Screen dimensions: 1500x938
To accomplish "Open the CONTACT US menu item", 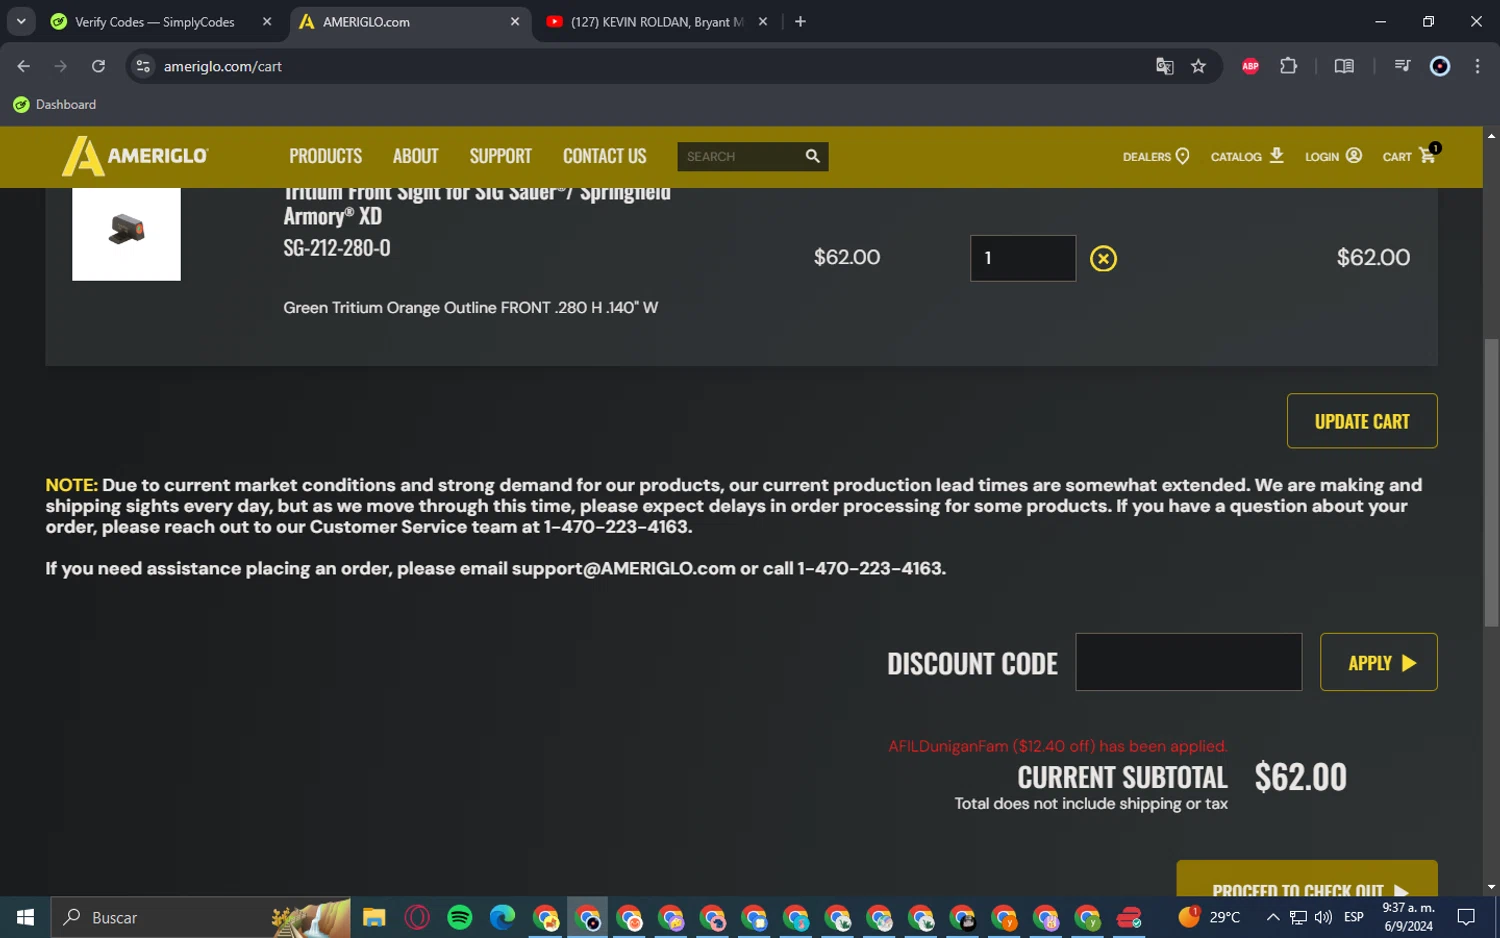I will 605,156.
